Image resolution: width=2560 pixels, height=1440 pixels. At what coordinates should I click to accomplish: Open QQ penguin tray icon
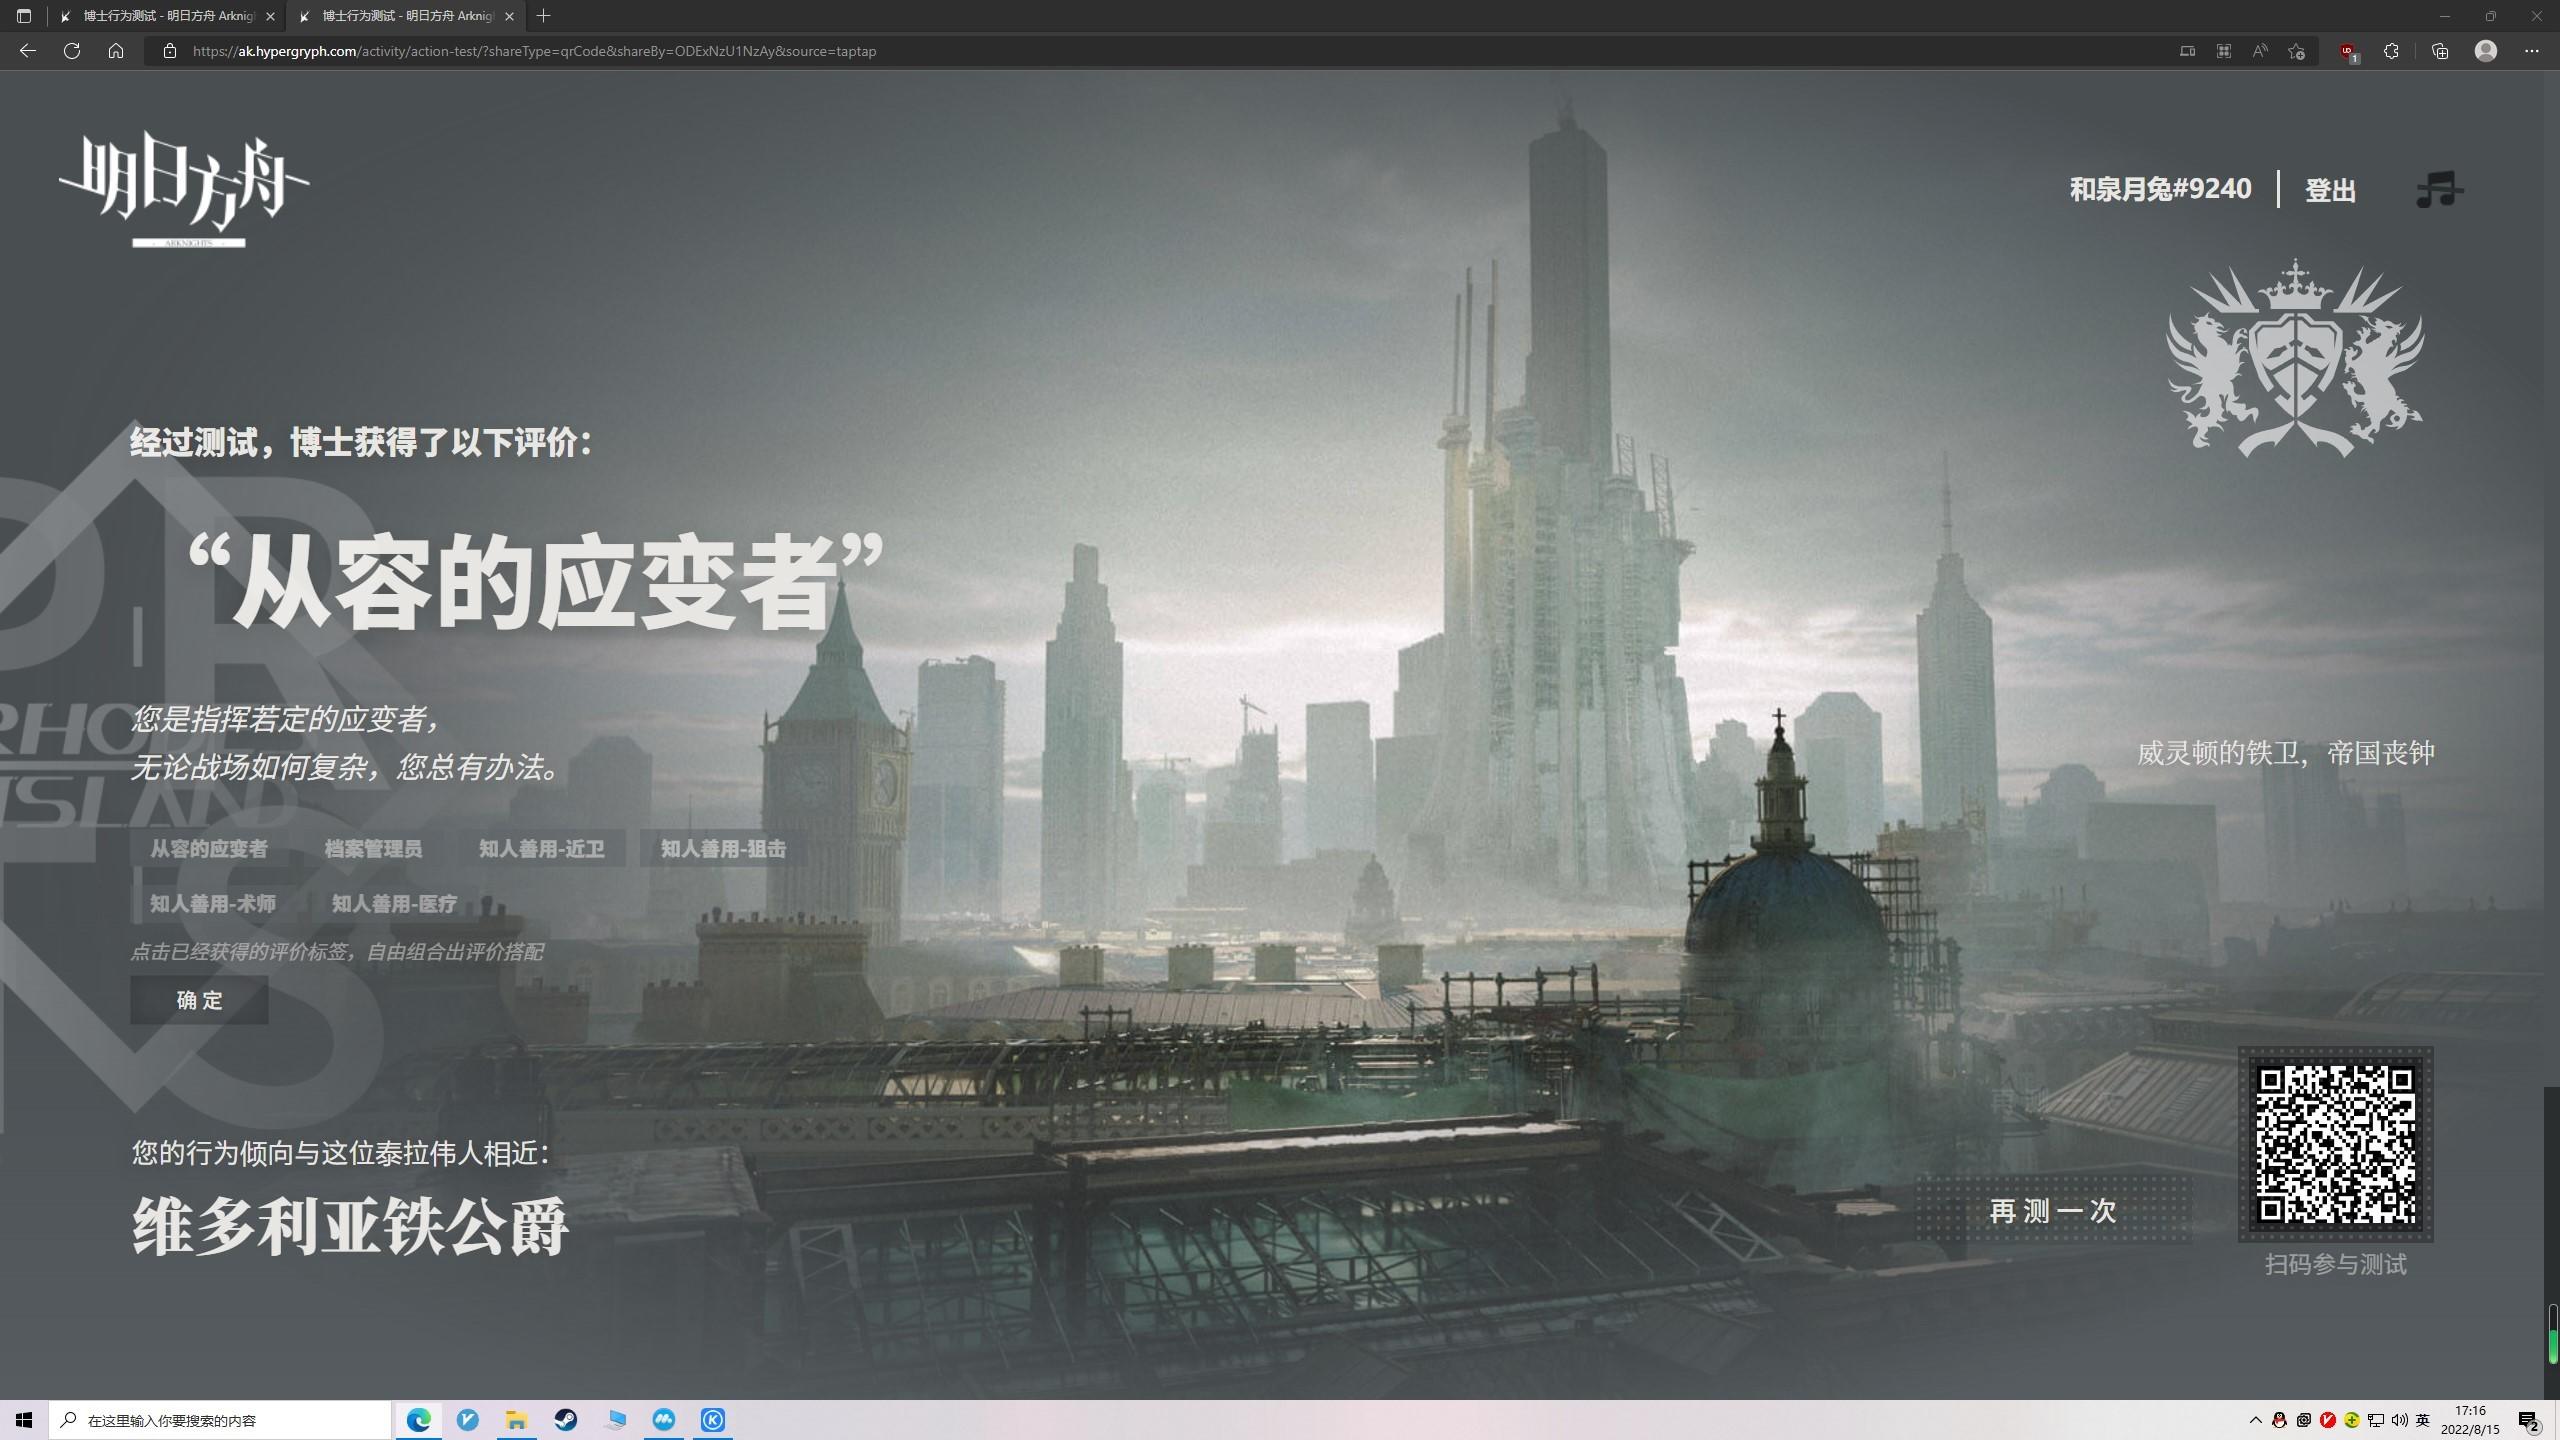coord(2279,1420)
